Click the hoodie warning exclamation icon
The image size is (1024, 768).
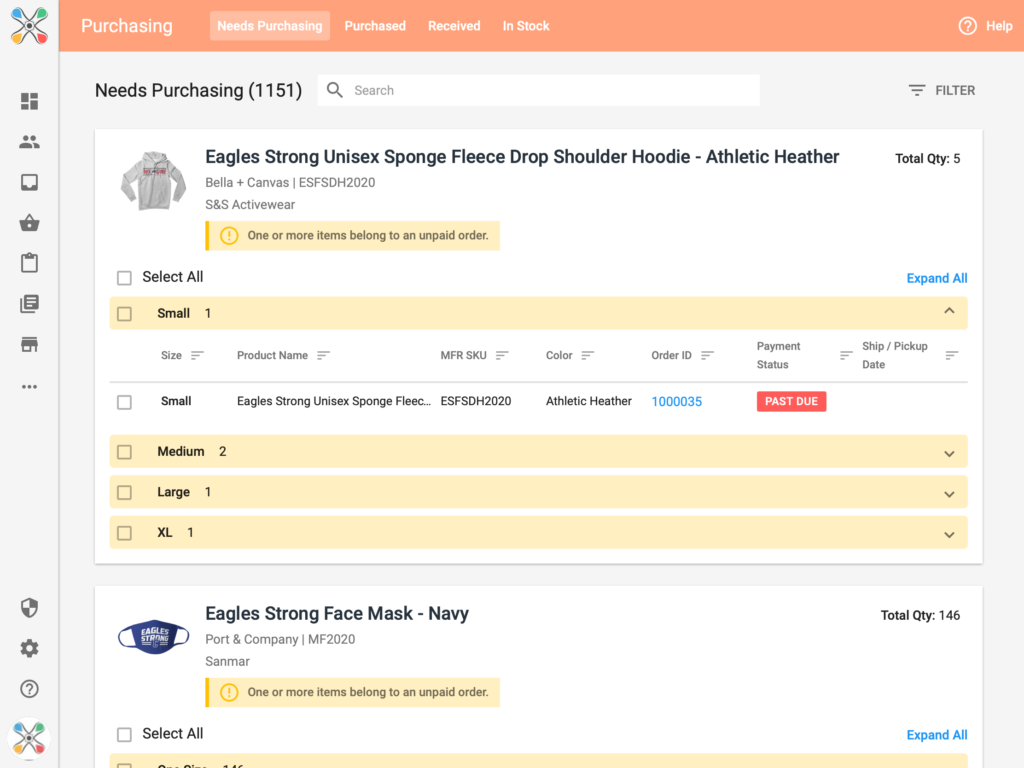[x=229, y=236]
